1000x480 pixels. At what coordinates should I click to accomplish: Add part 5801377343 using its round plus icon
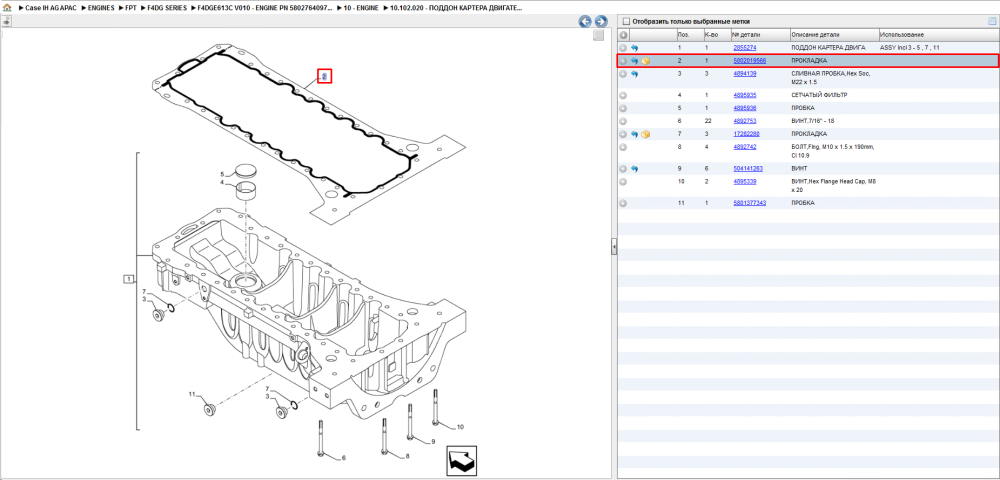(x=623, y=203)
